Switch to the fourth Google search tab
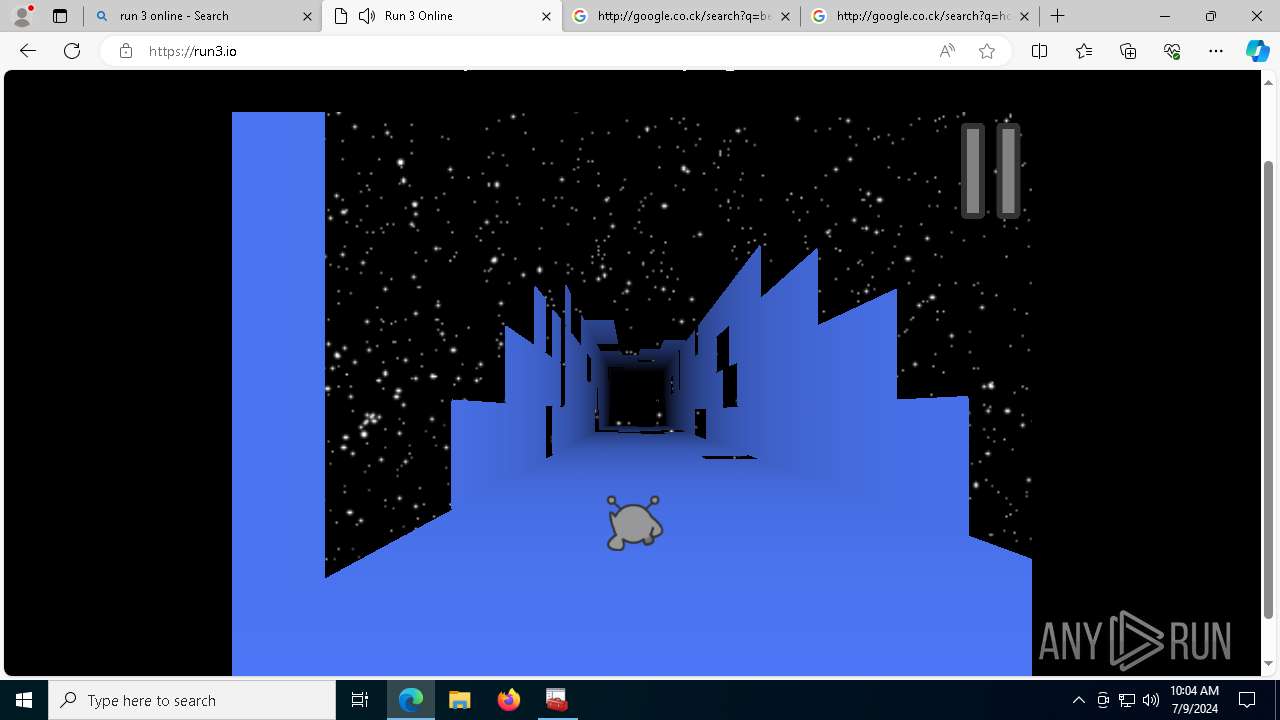 pos(920,16)
